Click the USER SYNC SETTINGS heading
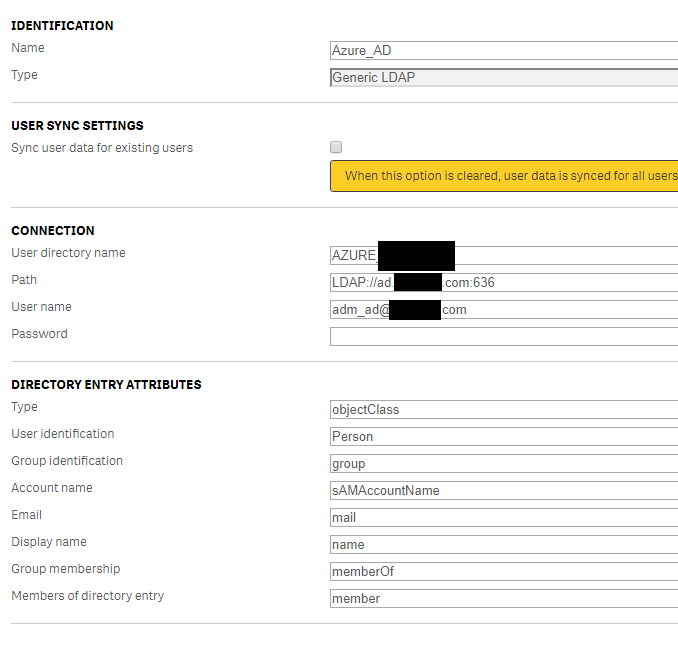The width and height of the screenshot is (678, 646). click(77, 125)
